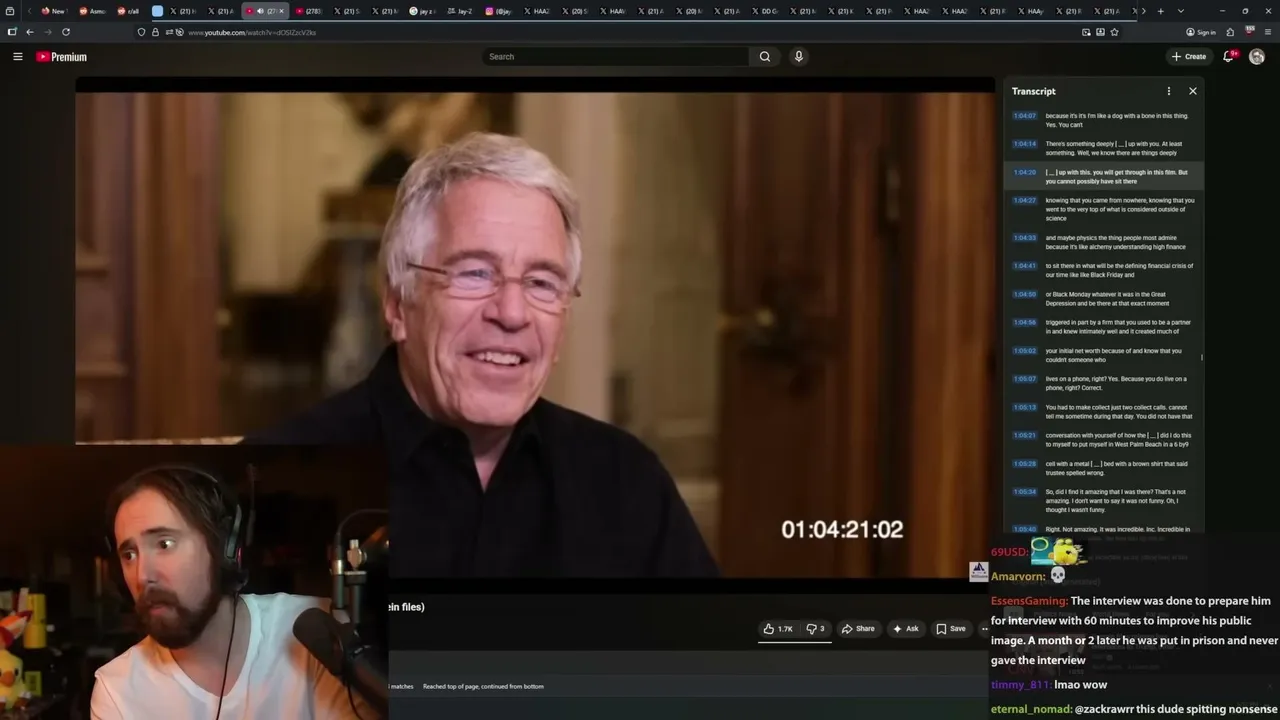Switch to the Jay-Z tab

pos(460,11)
